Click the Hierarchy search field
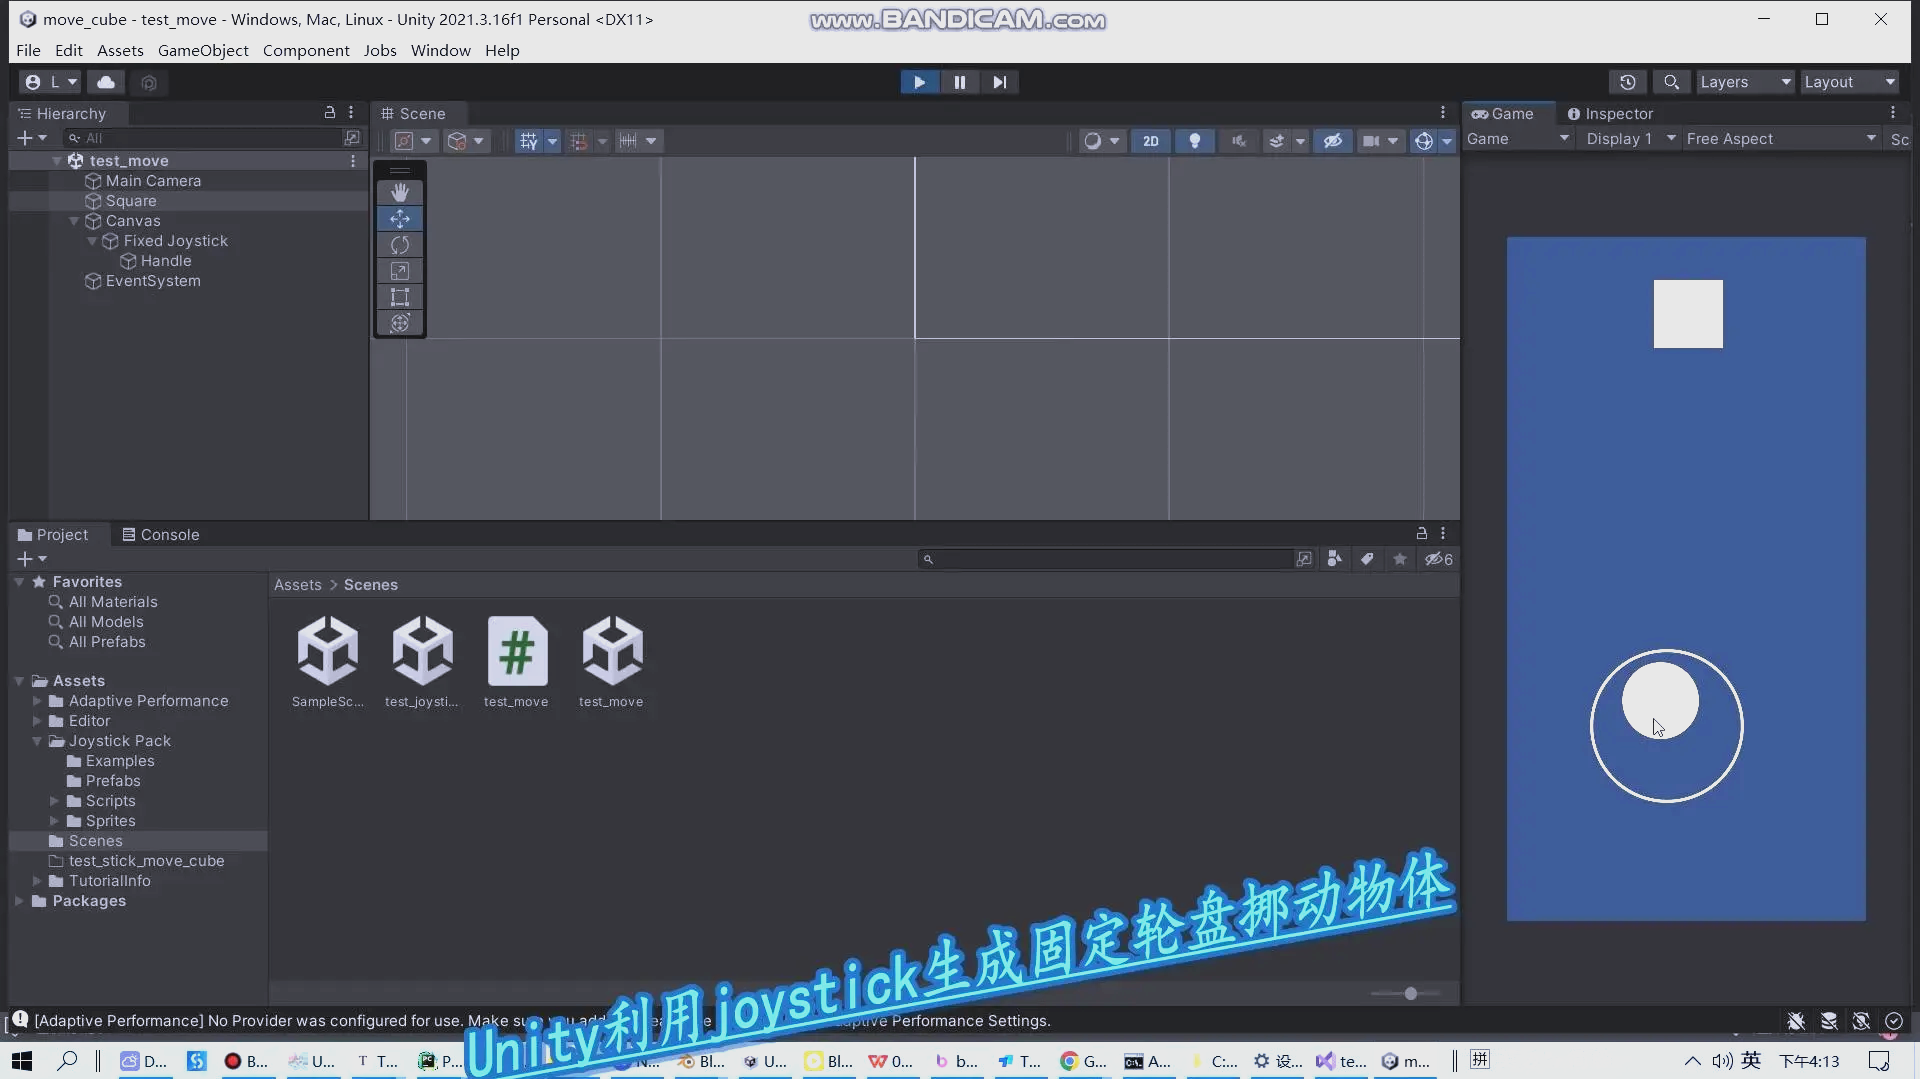Image resolution: width=1920 pixels, height=1079 pixels. pyautogui.click(x=203, y=138)
